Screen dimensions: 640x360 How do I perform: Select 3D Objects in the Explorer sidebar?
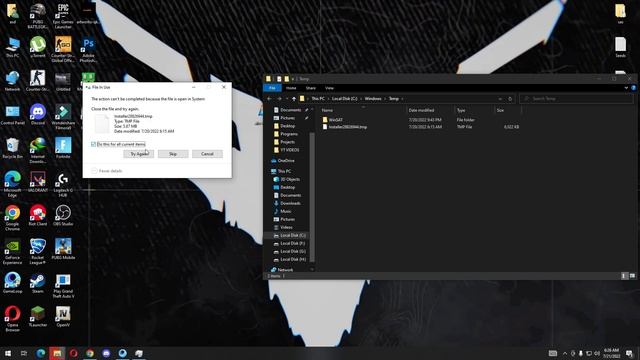click(289, 179)
